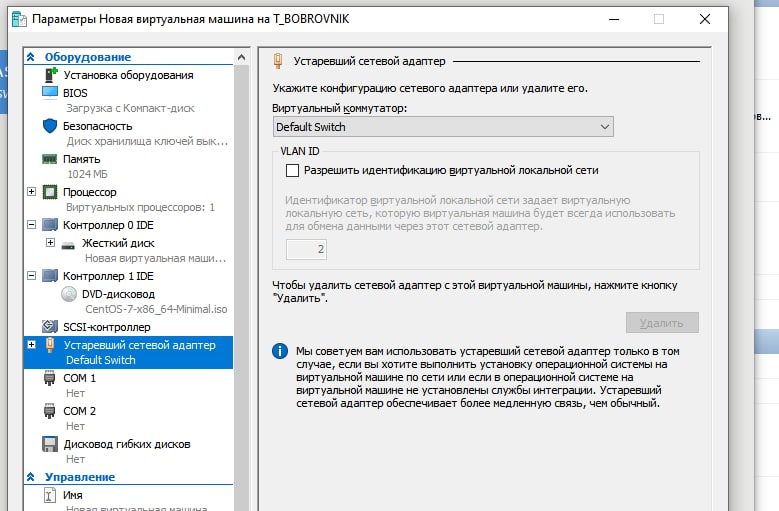Viewport: 779px width, 511px height.
Task: Select the Контроллер 1 IDE icon
Action: pos(50,276)
